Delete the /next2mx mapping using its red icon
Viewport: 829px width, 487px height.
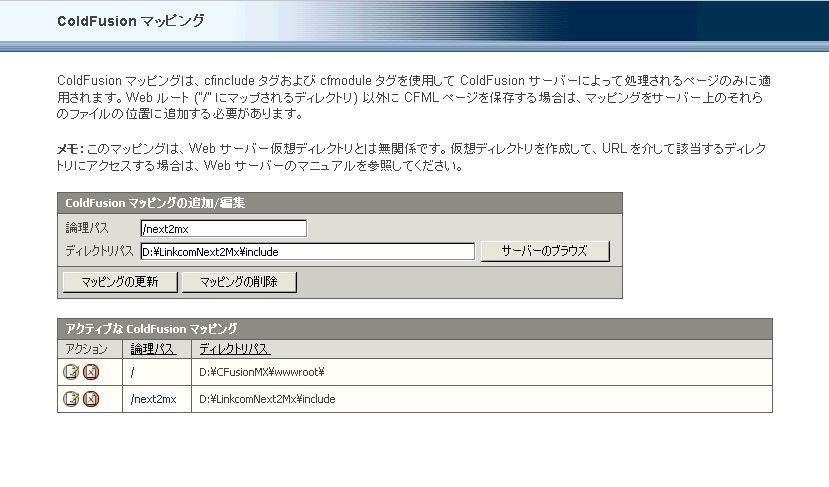[90, 399]
